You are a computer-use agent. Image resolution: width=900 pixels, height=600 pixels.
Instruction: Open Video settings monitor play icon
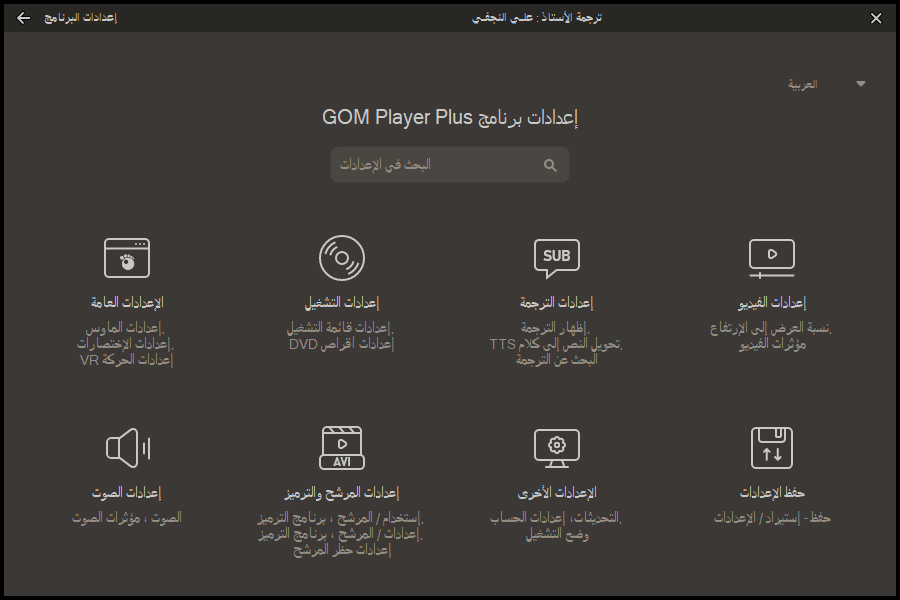click(x=772, y=258)
